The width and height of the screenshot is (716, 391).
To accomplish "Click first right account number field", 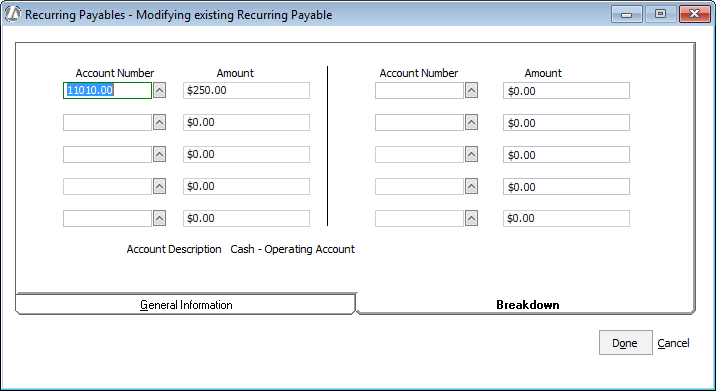I will (420, 90).
